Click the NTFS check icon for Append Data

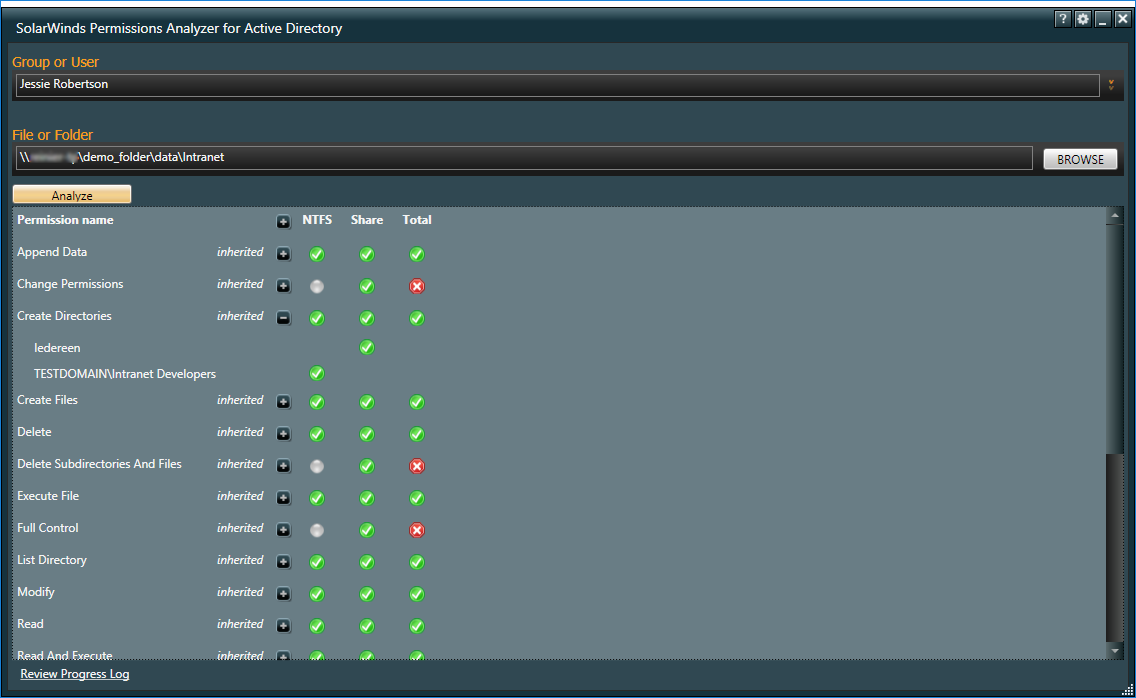click(317, 254)
